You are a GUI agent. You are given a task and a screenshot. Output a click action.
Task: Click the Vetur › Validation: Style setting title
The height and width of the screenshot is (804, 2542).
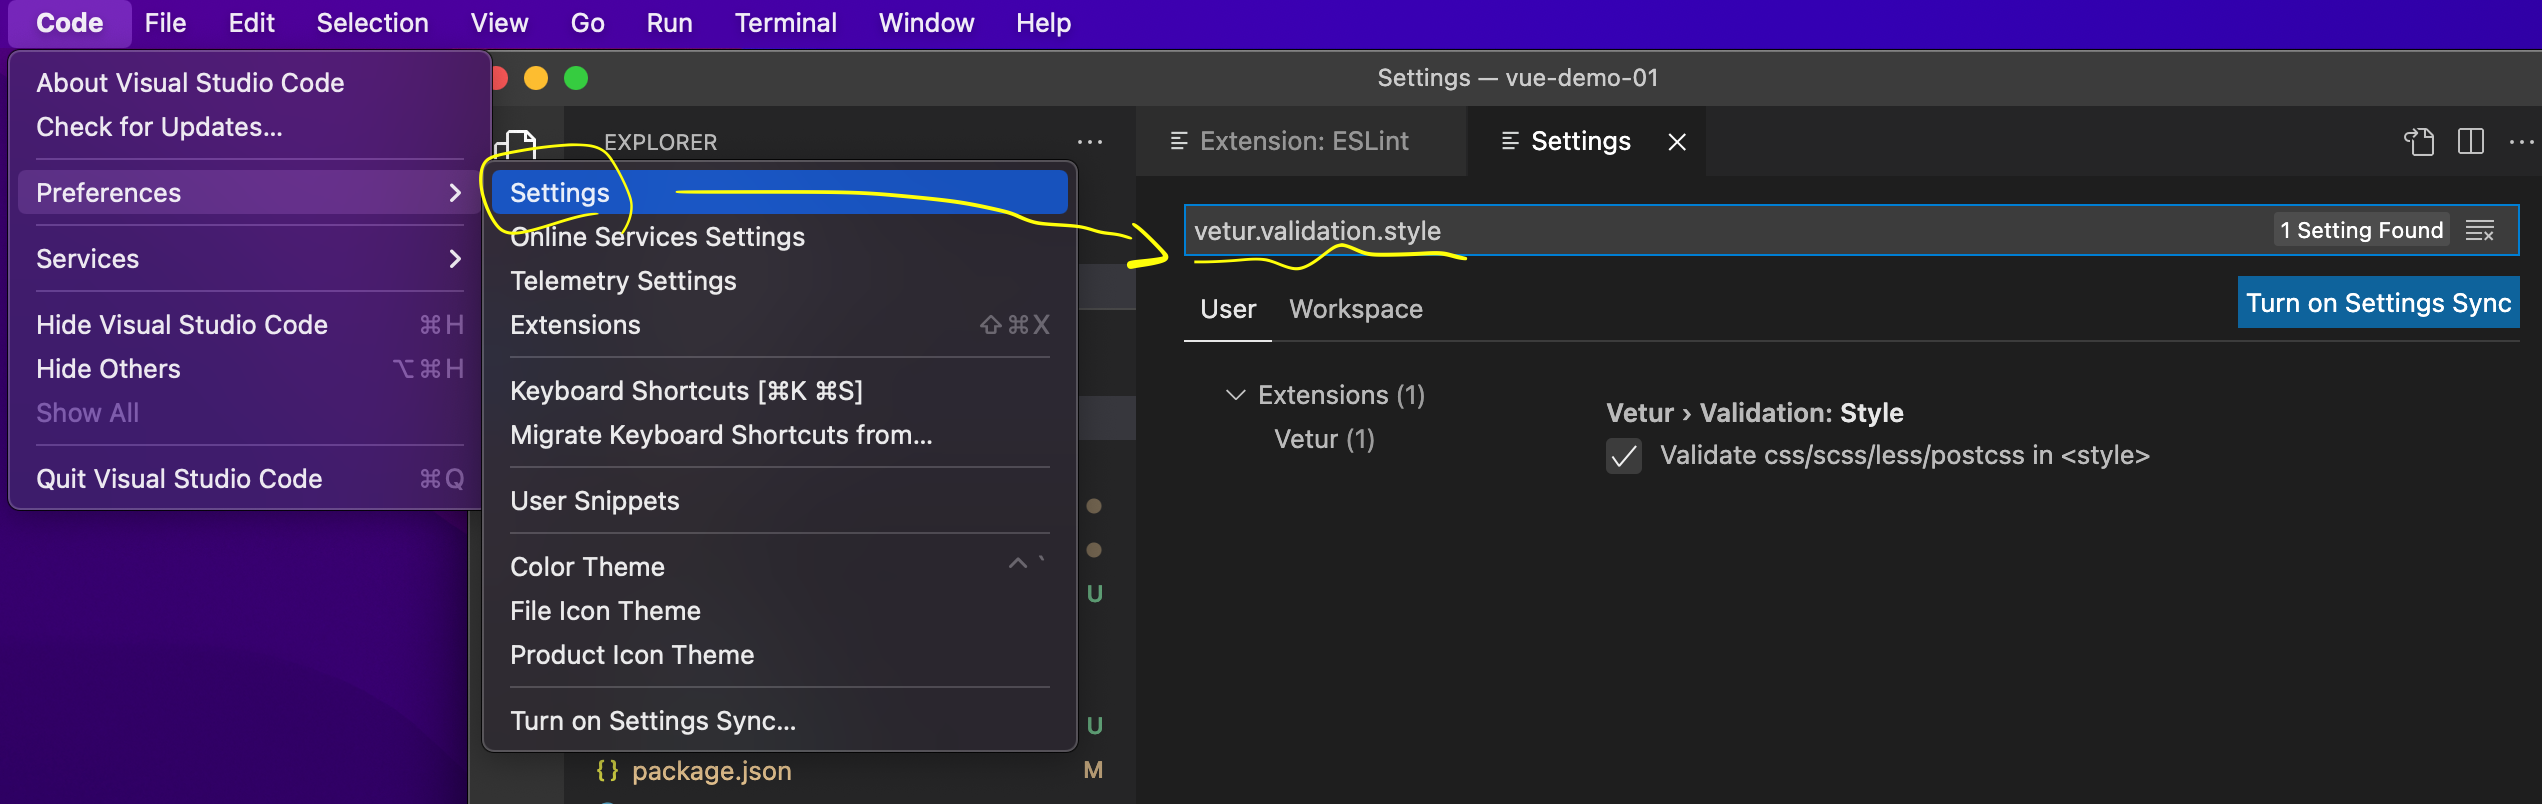point(1755,413)
